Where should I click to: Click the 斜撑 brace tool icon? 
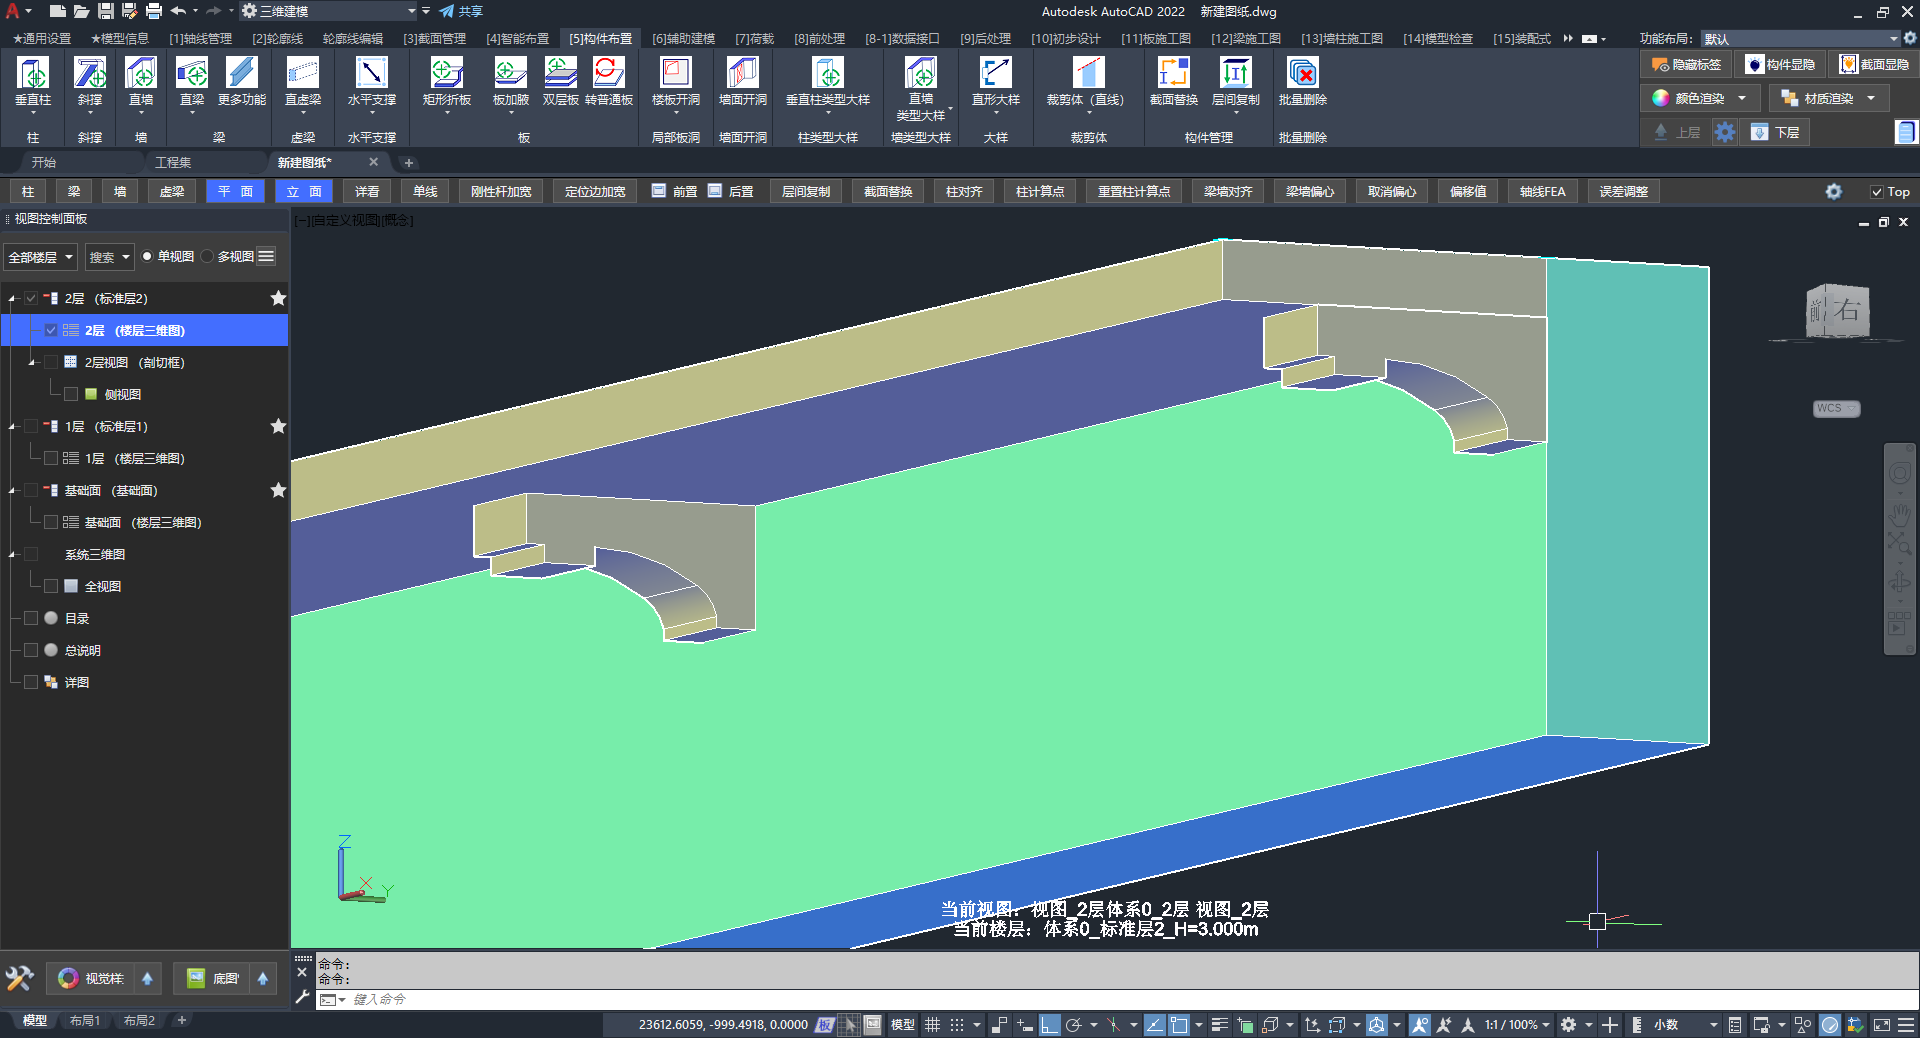[x=90, y=74]
